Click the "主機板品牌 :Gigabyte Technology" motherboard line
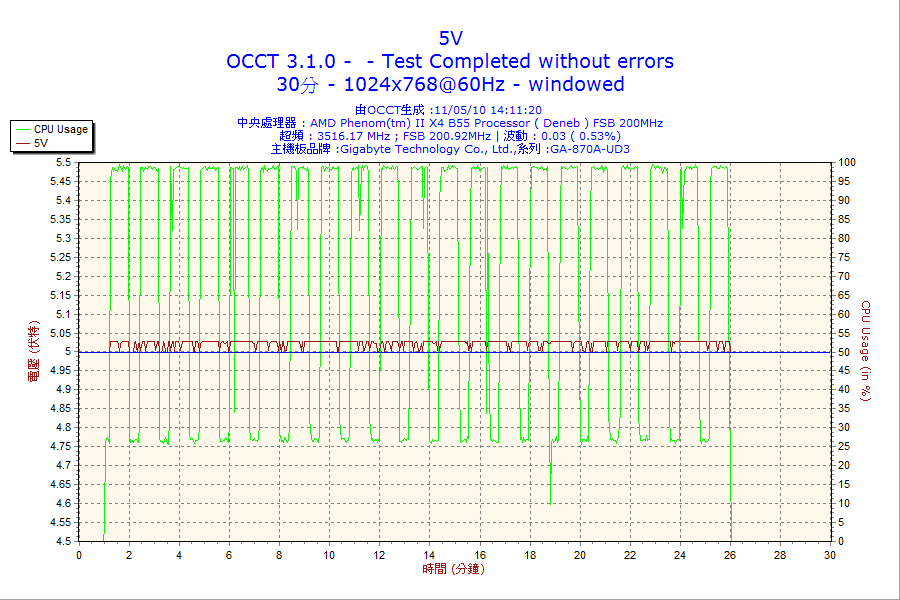Image resolution: width=900 pixels, height=600 pixels. click(x=450, y=149)
